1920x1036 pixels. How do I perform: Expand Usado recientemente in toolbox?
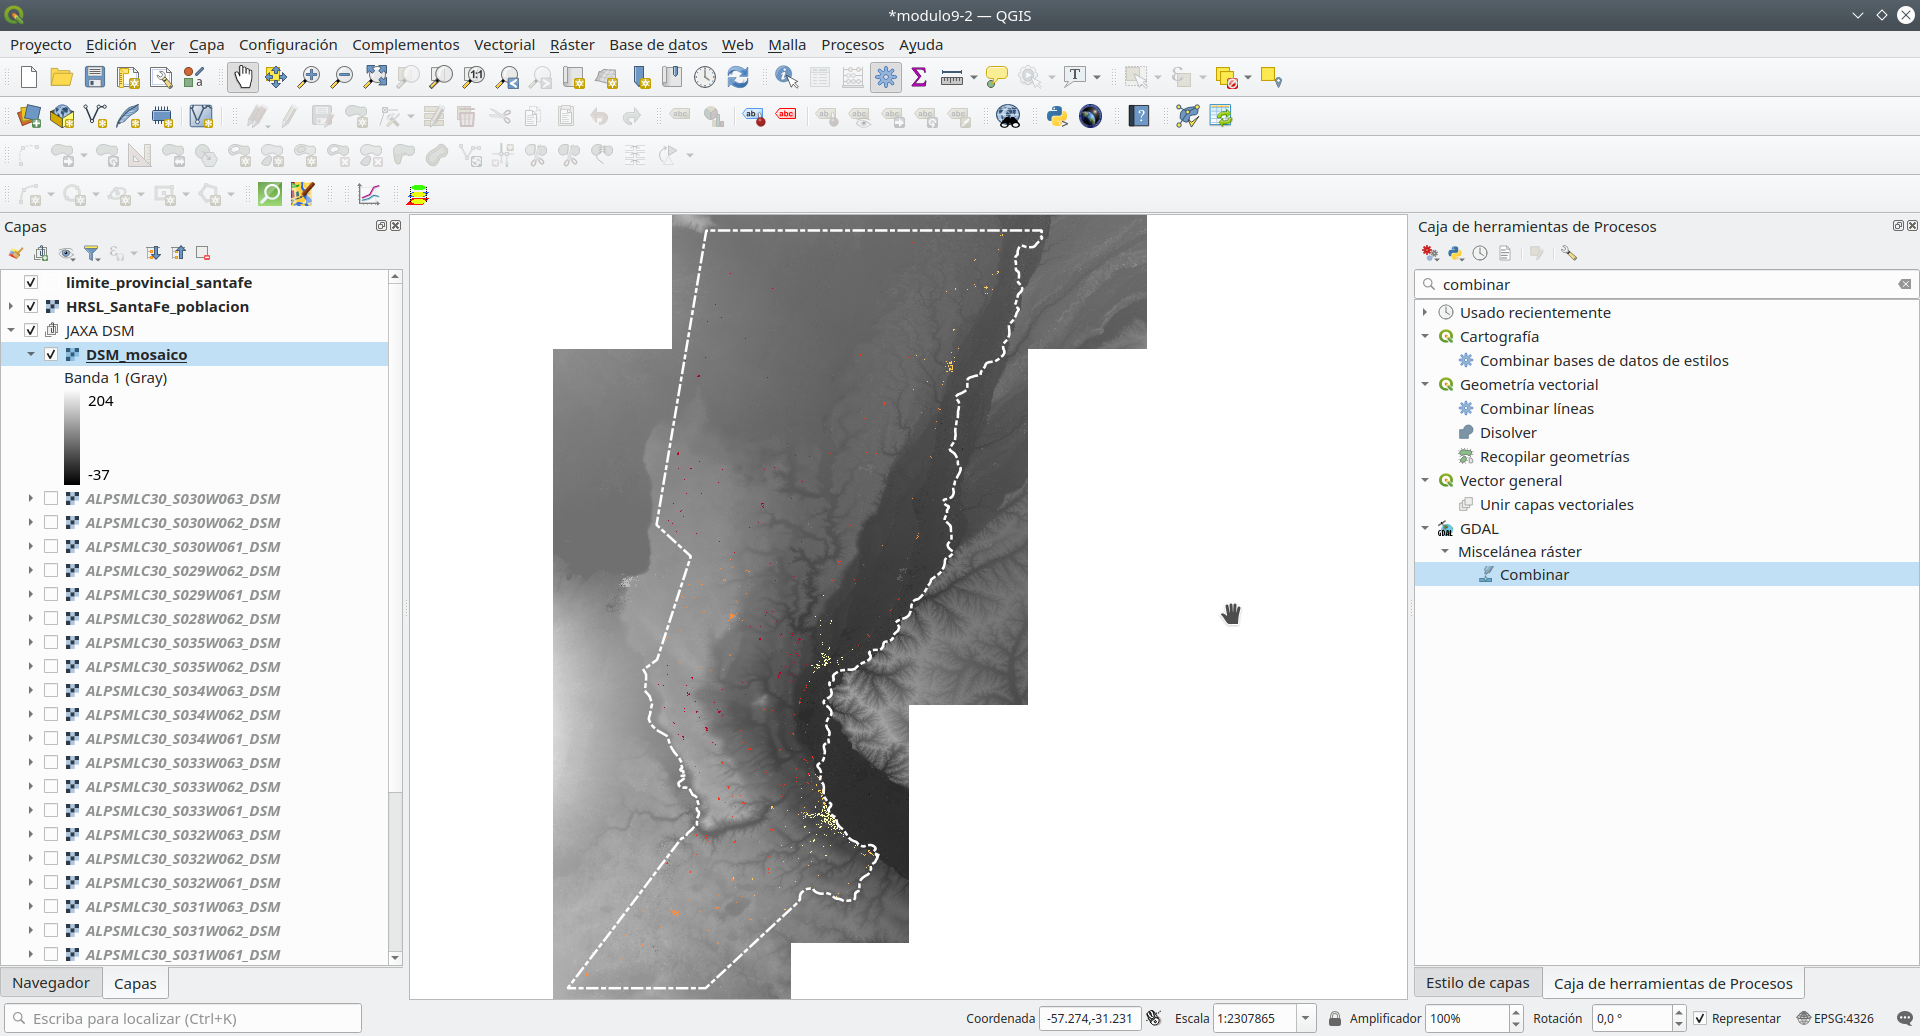click(1425, 312)
